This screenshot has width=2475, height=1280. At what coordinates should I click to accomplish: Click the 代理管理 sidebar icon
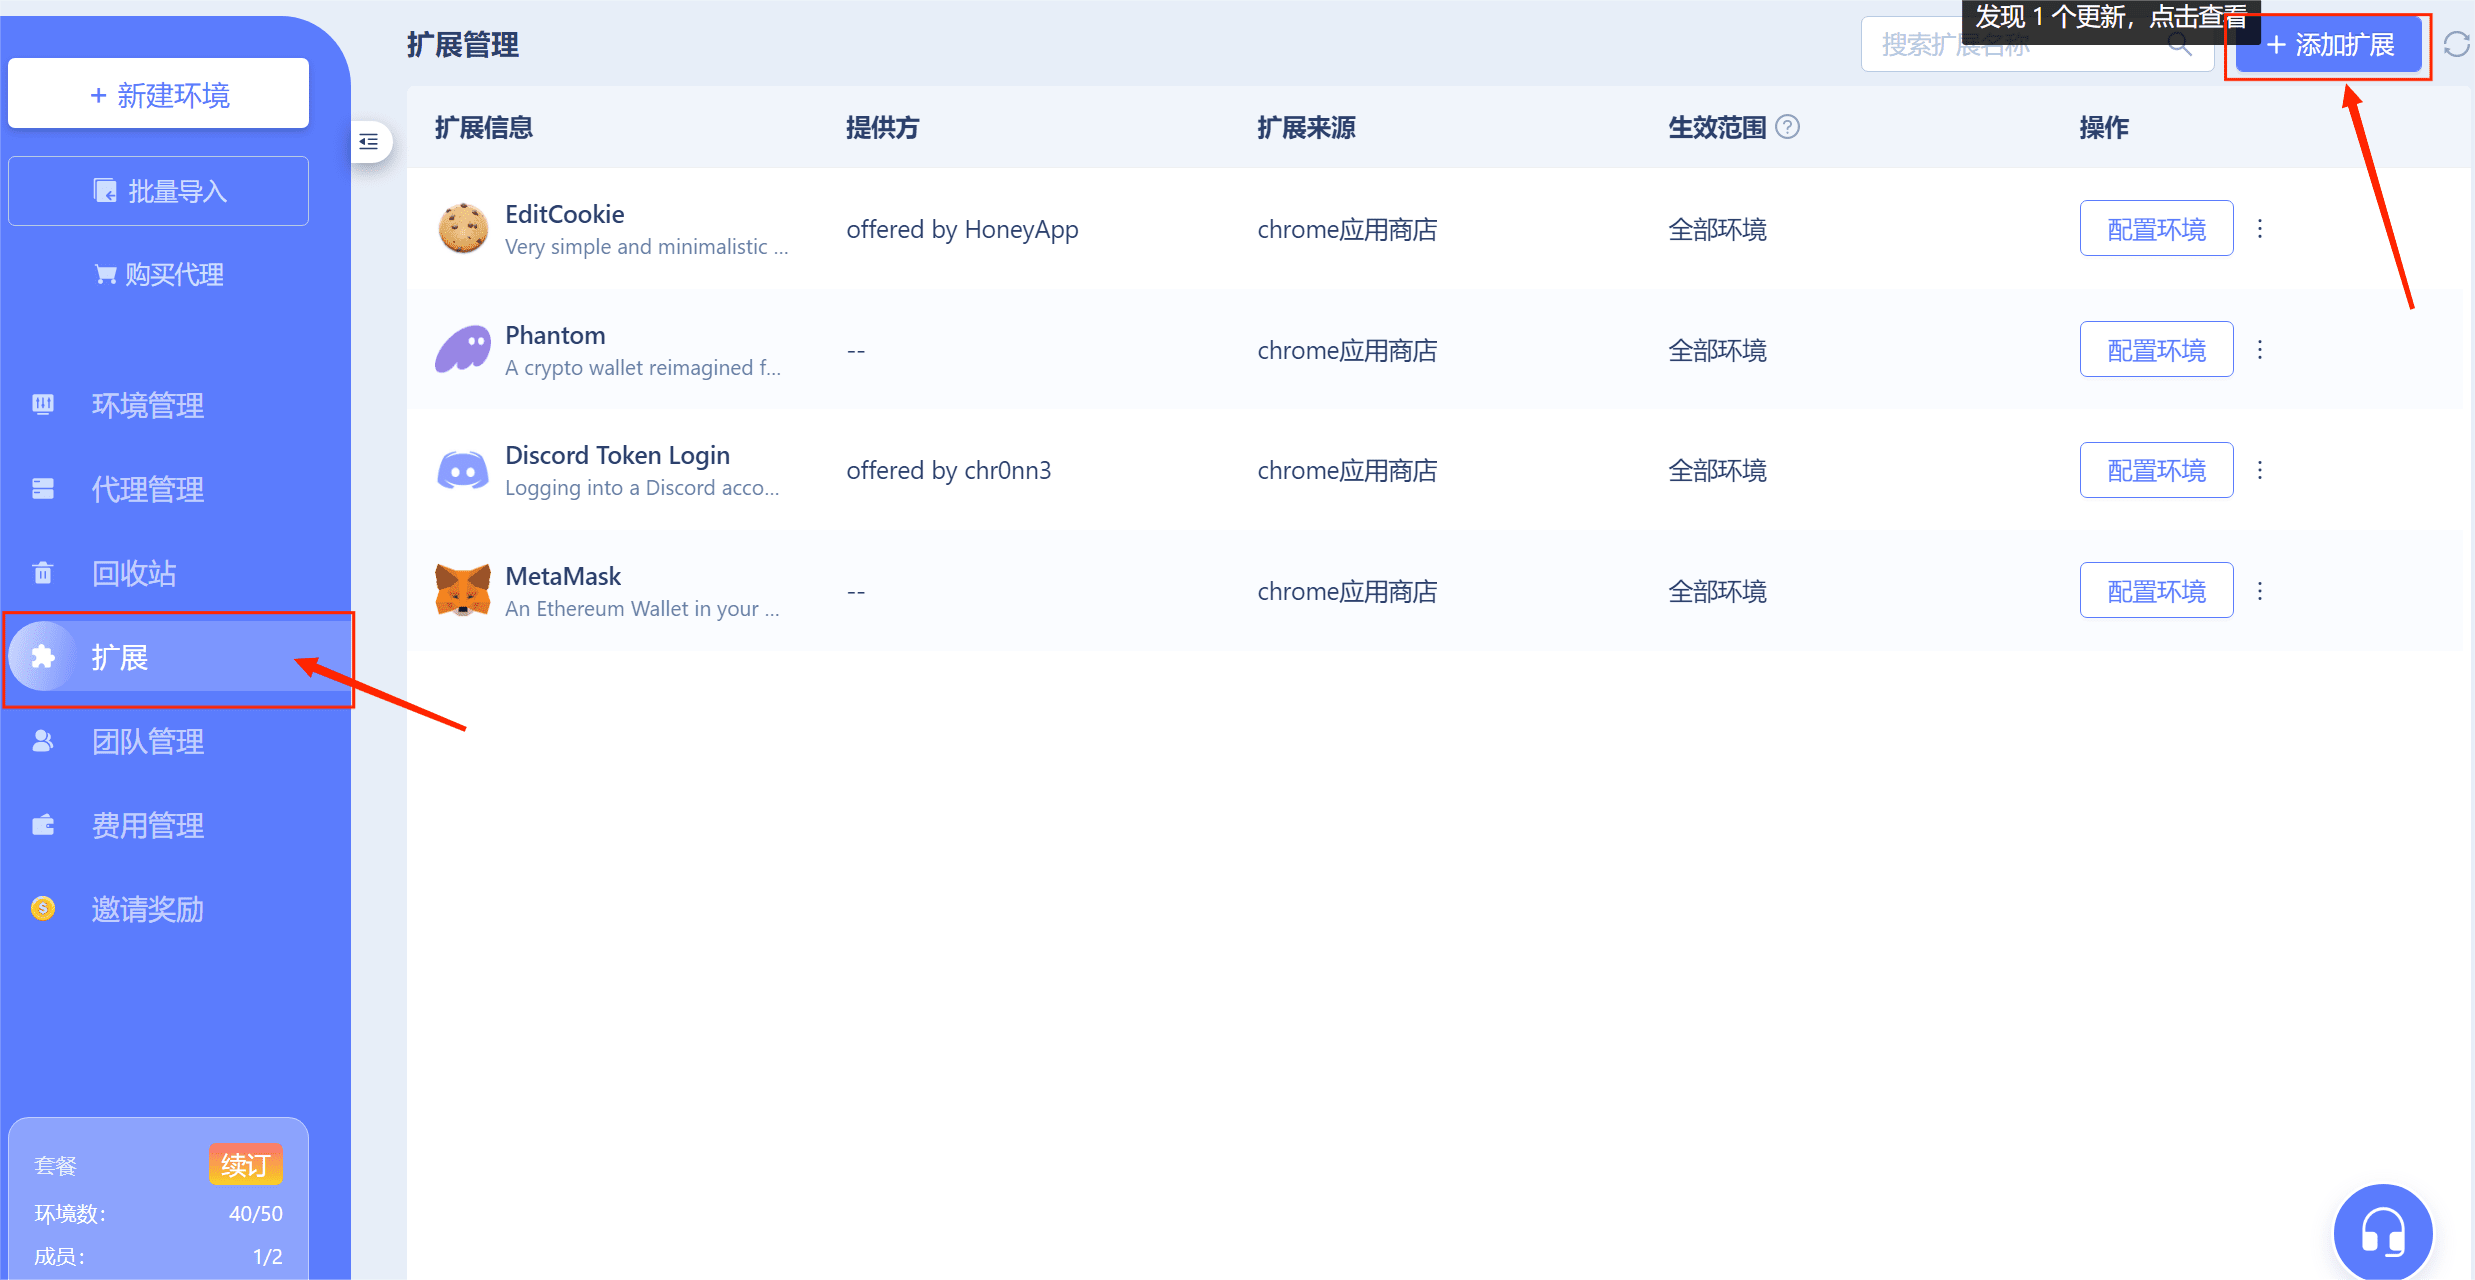click(x=43, y=488)
